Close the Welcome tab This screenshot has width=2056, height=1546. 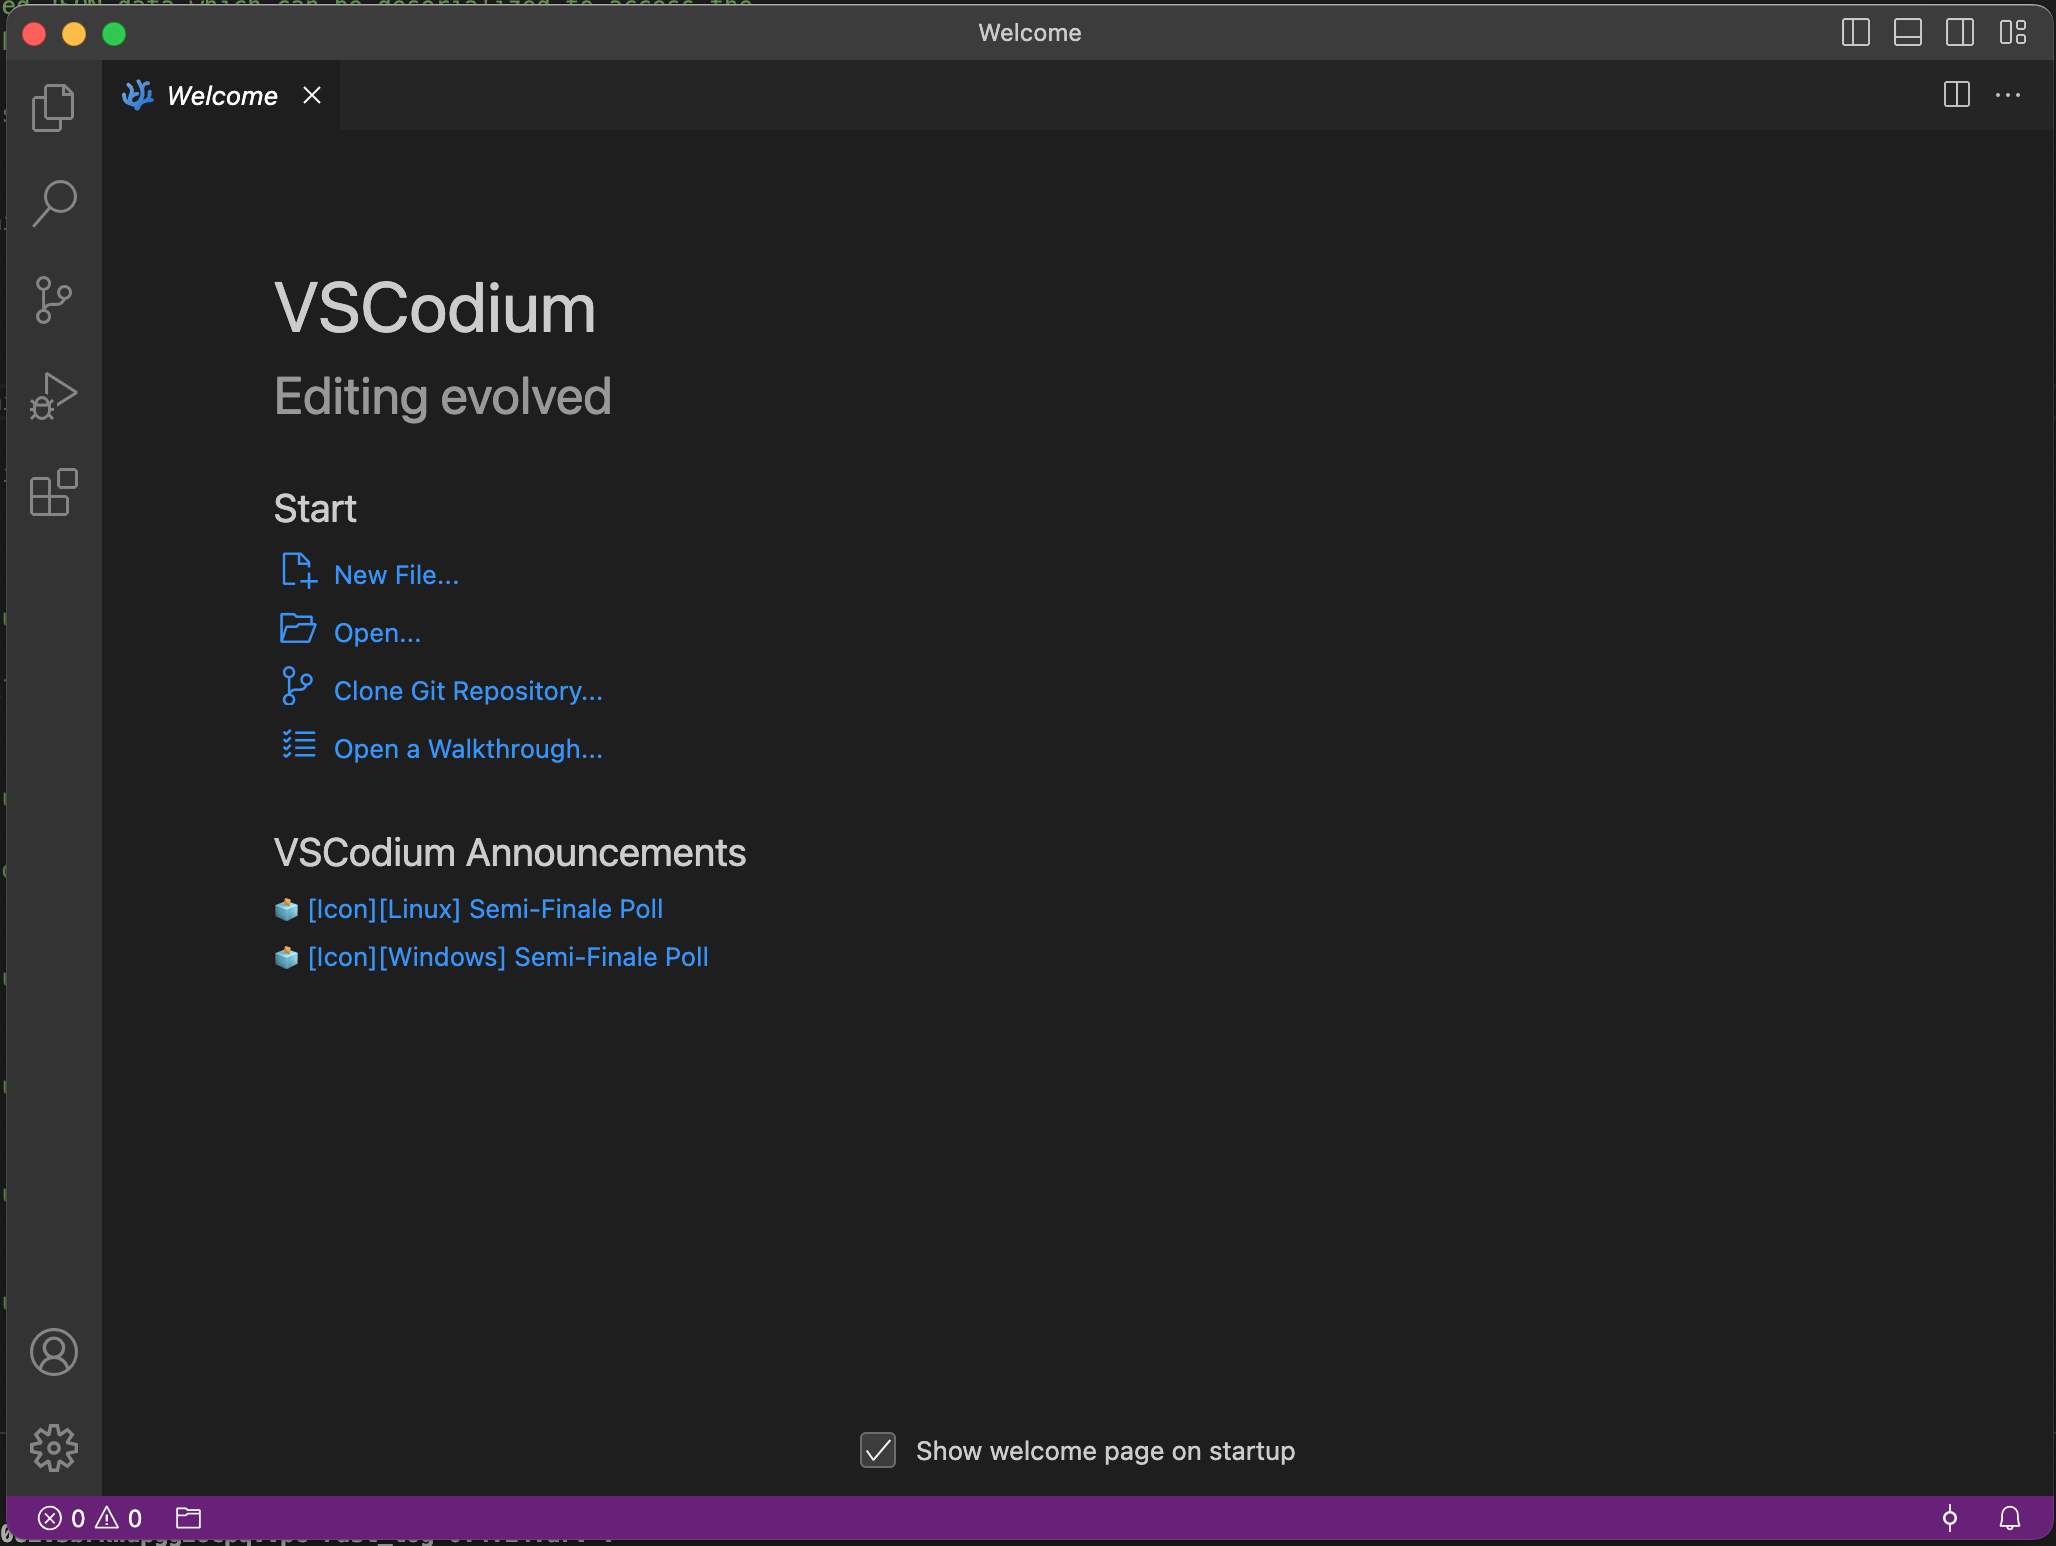tap(311, 95)
